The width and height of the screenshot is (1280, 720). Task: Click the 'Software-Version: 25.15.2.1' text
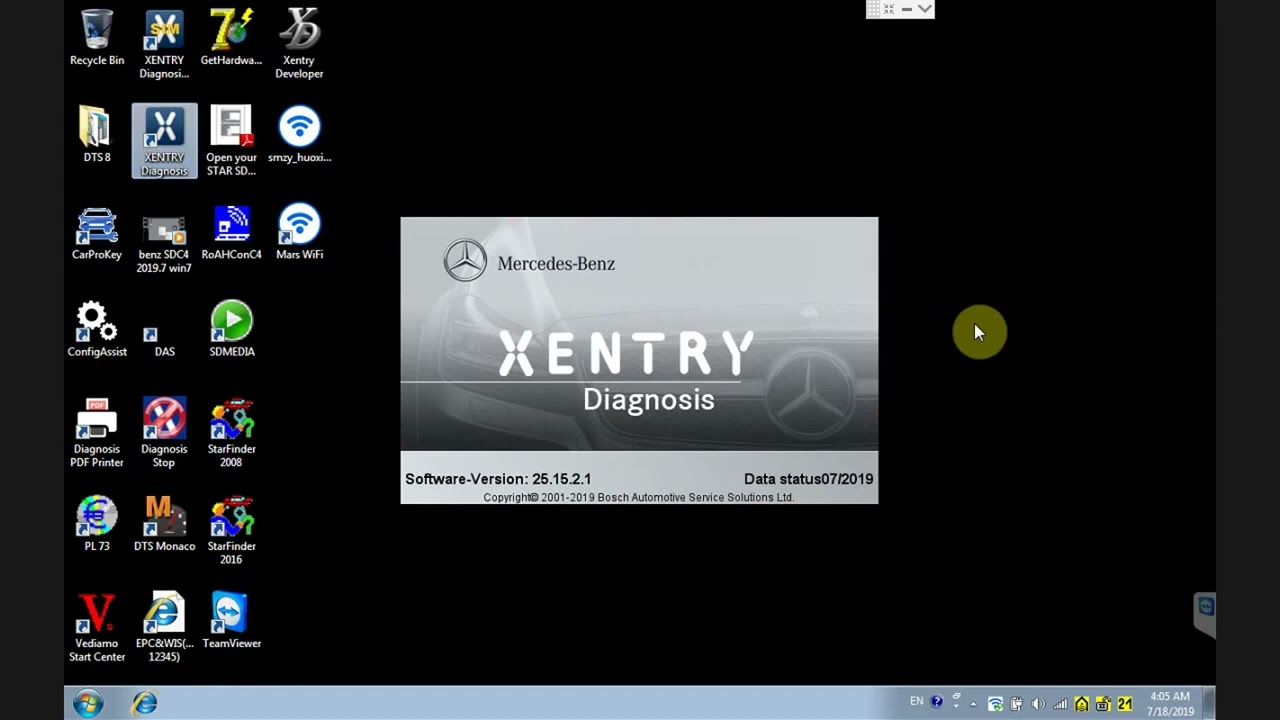click(498, 479)
